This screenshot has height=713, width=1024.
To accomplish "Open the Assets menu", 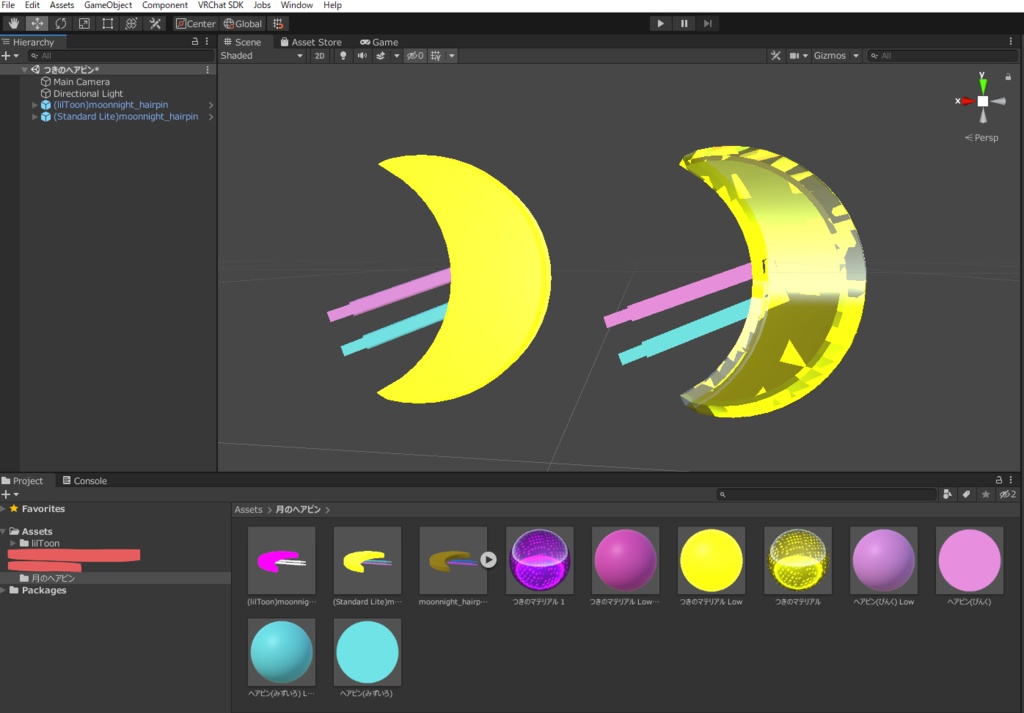I will coord(62,5).
